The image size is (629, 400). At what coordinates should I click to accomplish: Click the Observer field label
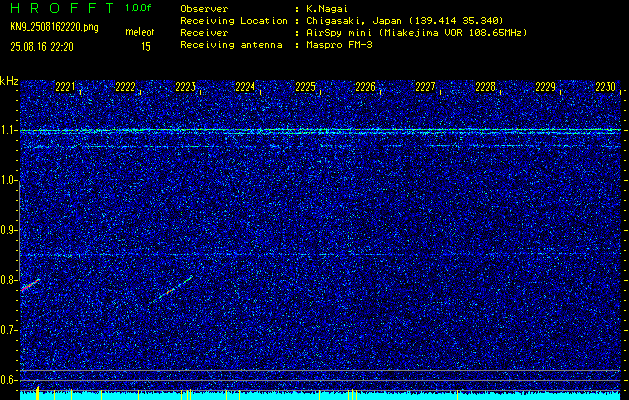[x=204, y=9]
